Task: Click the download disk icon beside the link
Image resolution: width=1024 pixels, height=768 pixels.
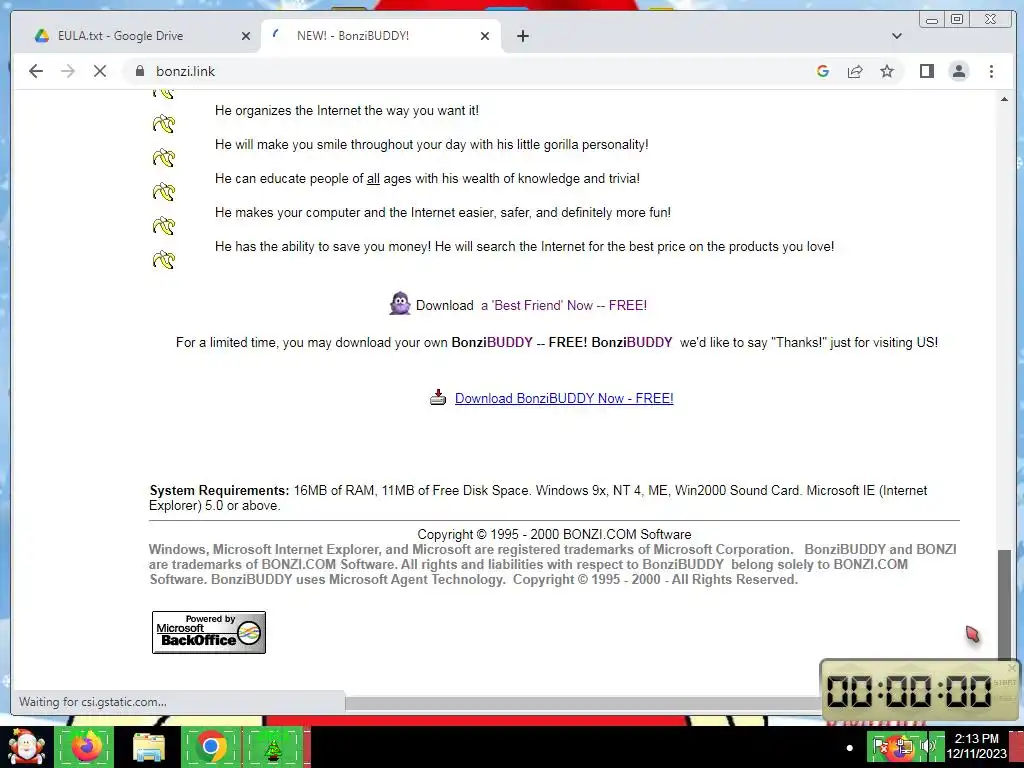Action: 438,397
